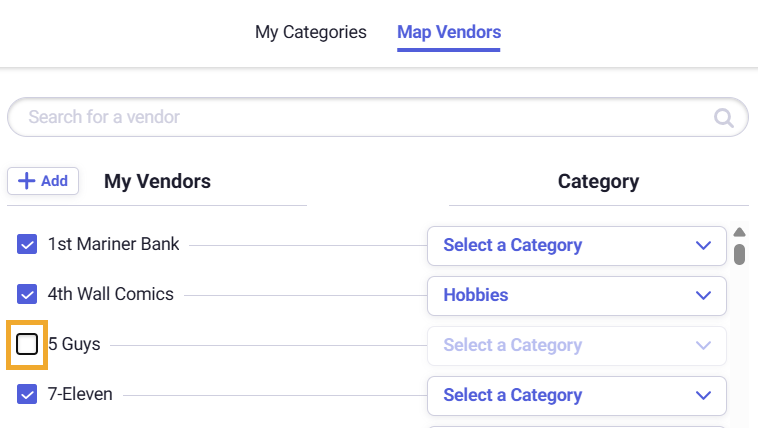The image size is (758, 428).
Task: Focus the Search for a vendor field
Action: pos(360,117)
